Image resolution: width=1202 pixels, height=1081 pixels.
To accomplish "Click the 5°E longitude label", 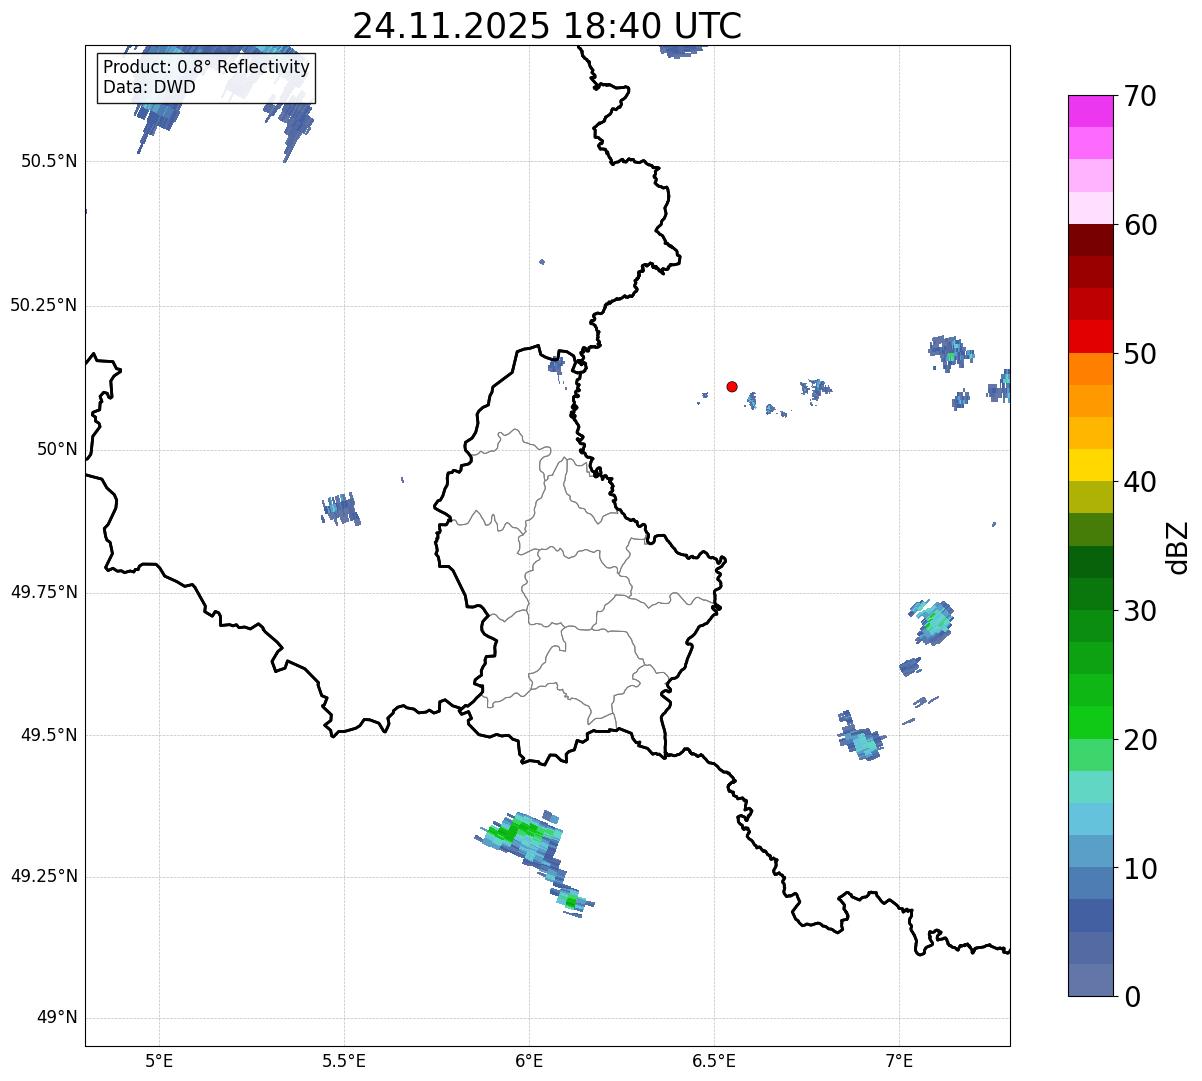I will click(159, 1061).
